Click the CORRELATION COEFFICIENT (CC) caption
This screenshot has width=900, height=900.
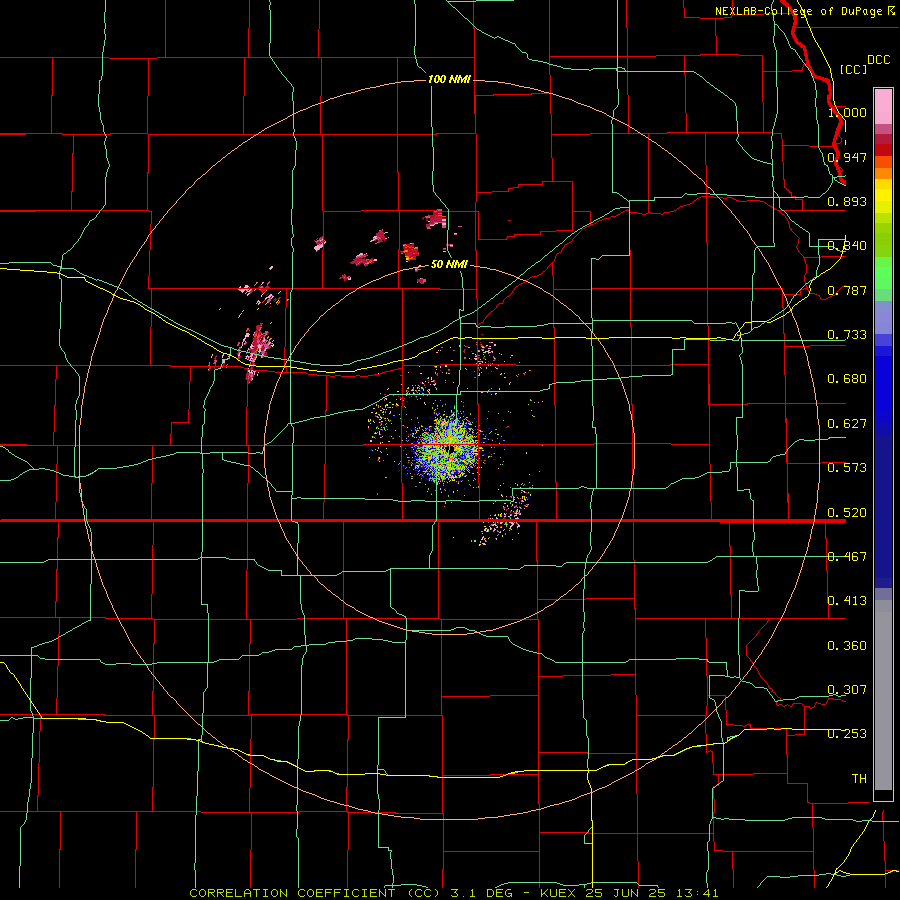[x=315, y=893]
